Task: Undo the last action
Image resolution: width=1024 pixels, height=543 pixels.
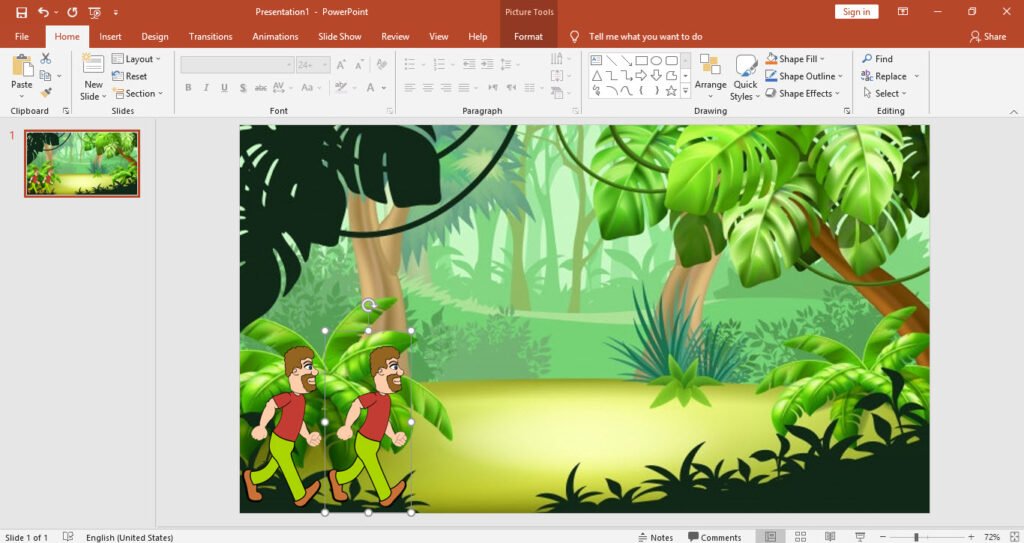Action: pyautogui.click(x=43, y=12)
